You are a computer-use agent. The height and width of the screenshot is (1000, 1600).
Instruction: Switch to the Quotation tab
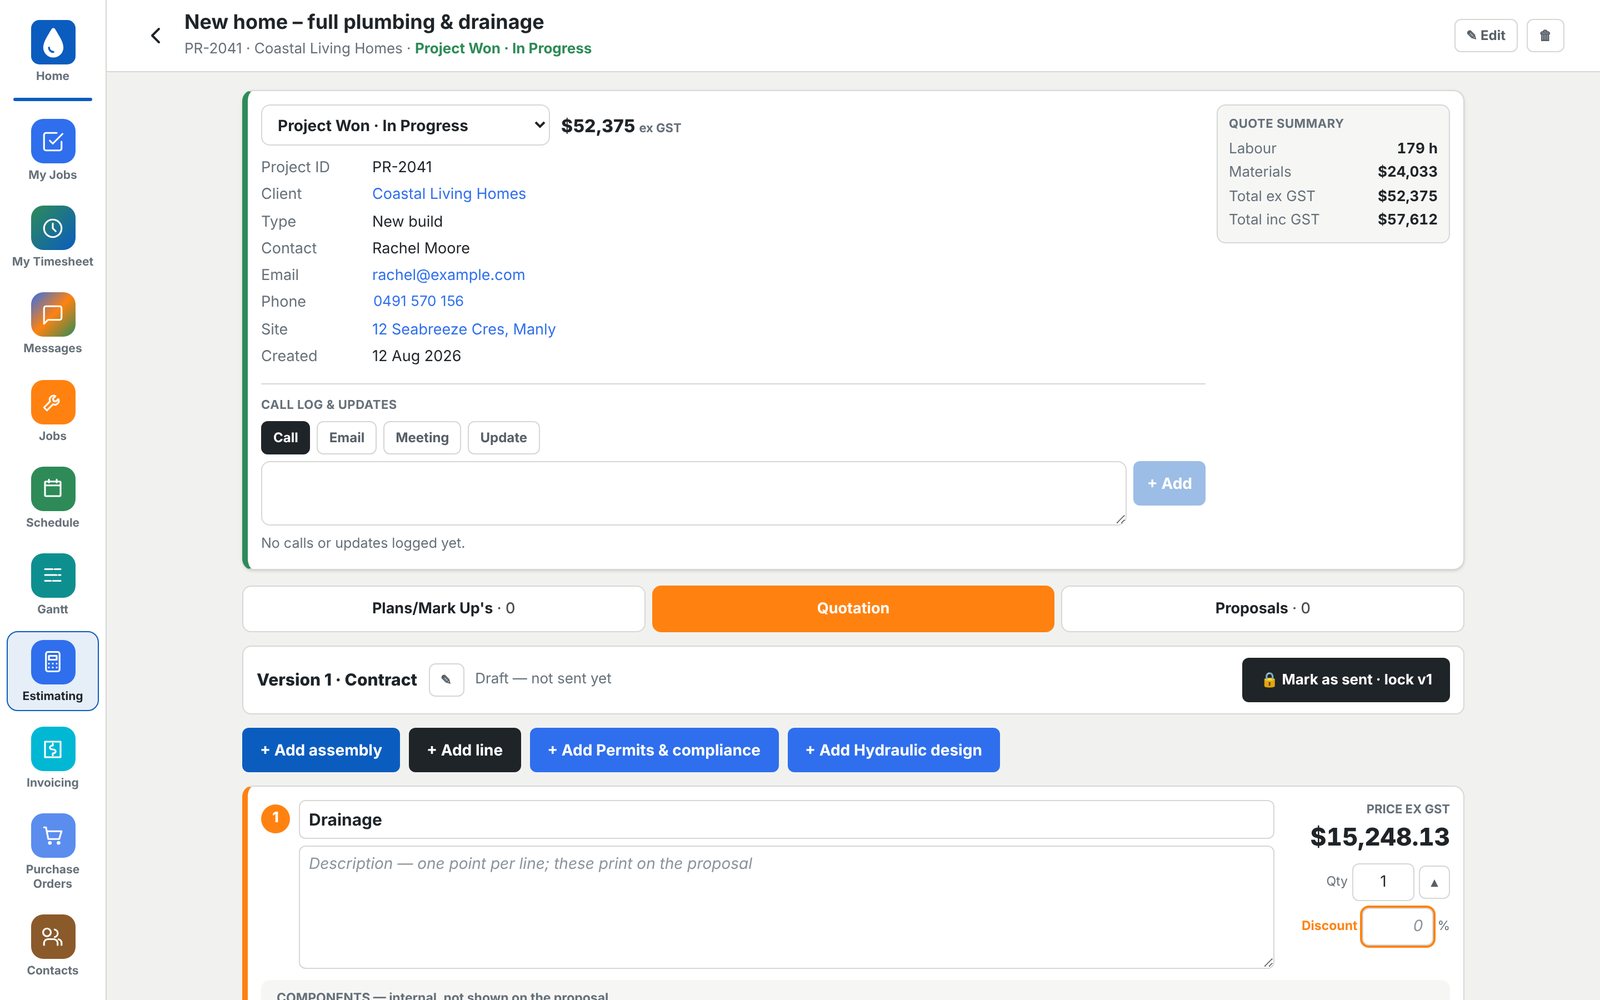coord(853,608)
